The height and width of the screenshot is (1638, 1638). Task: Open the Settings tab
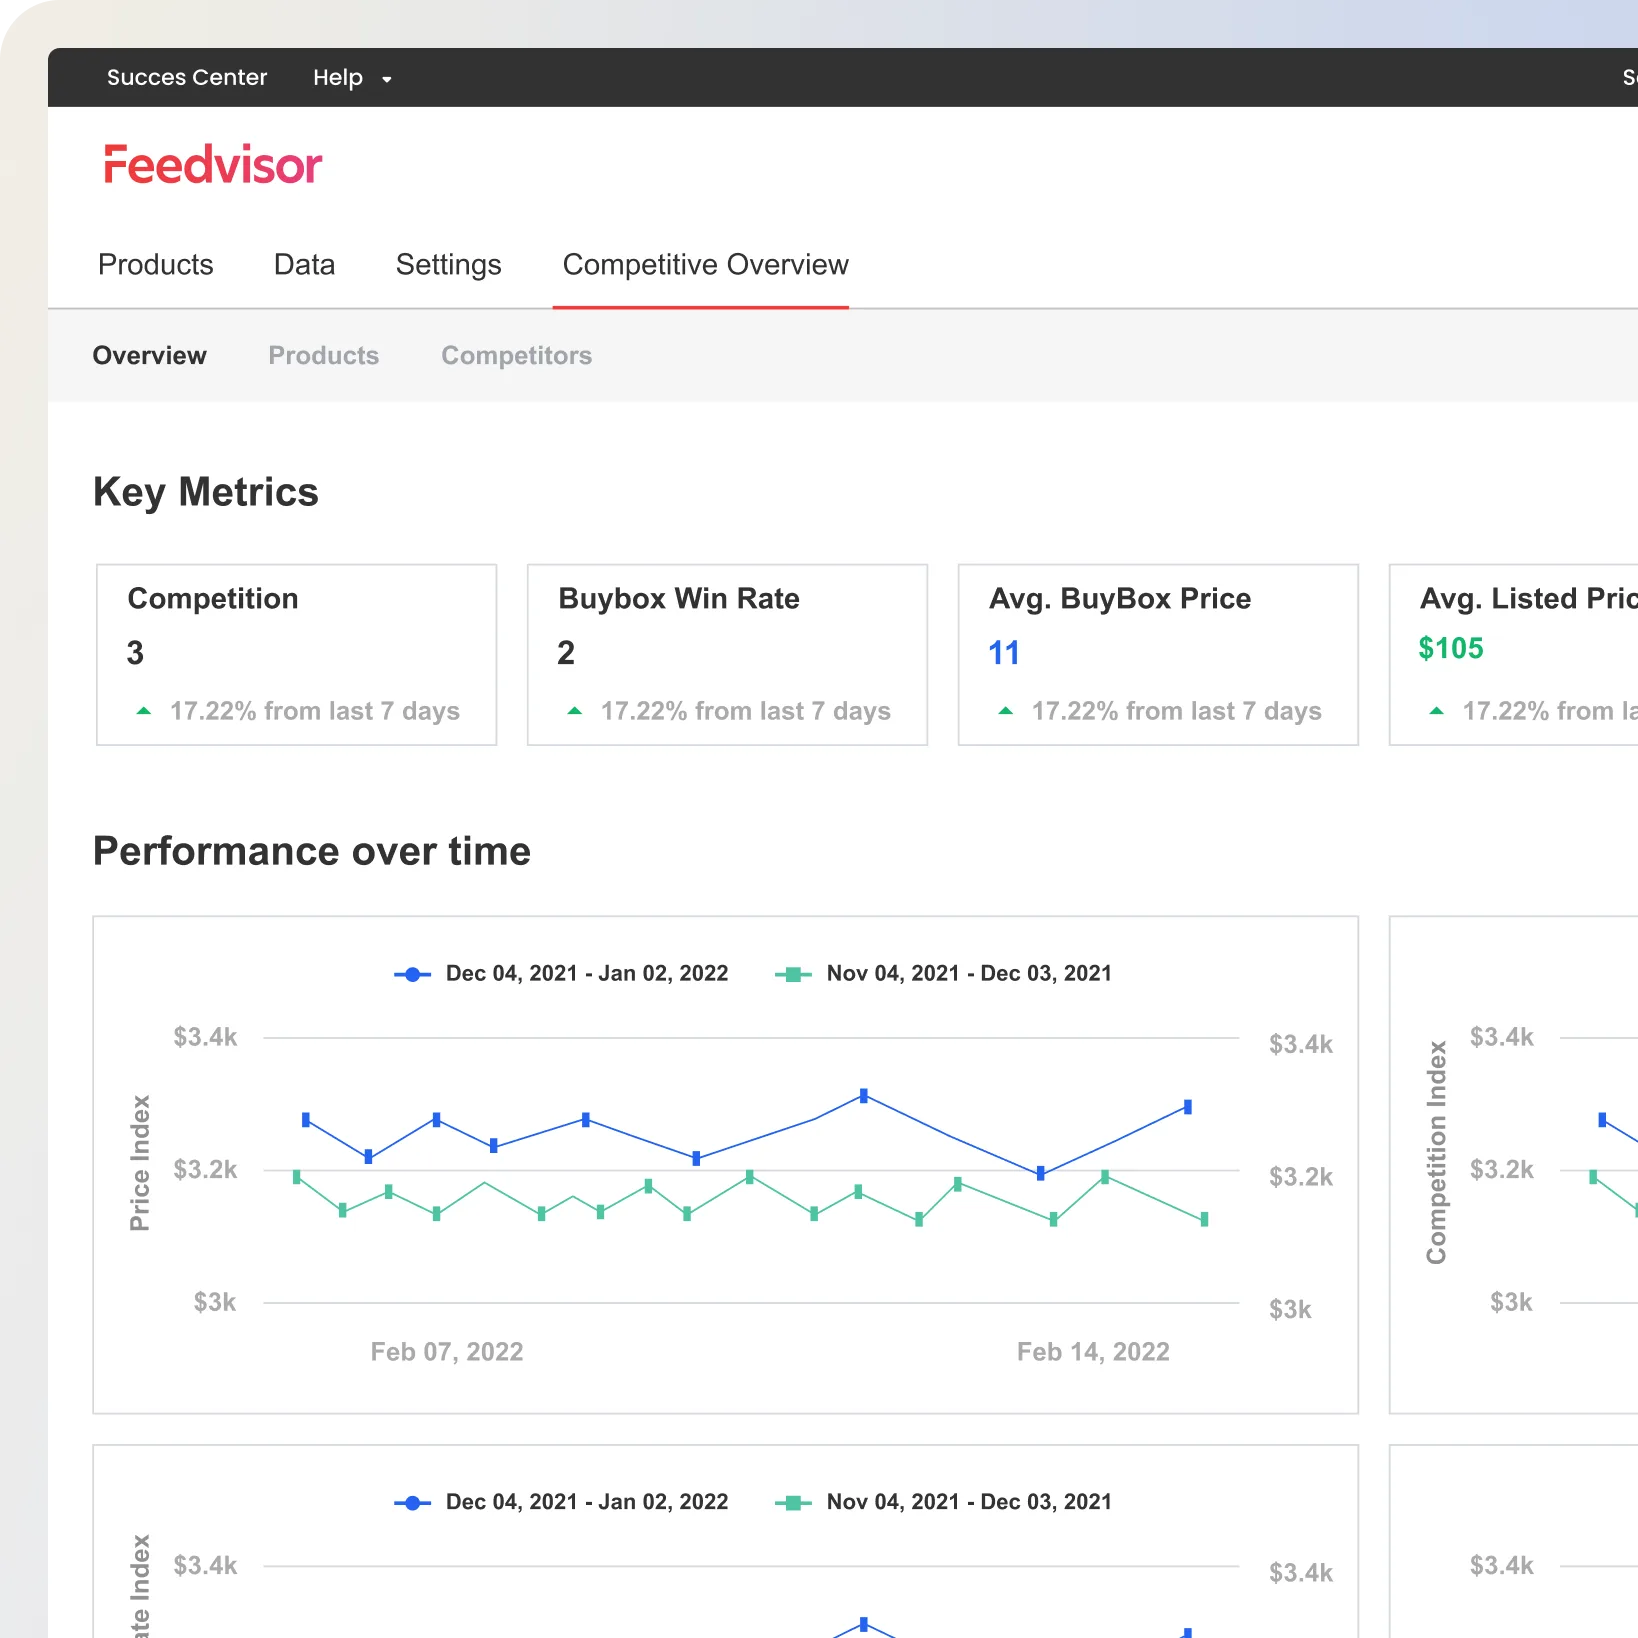448,265
